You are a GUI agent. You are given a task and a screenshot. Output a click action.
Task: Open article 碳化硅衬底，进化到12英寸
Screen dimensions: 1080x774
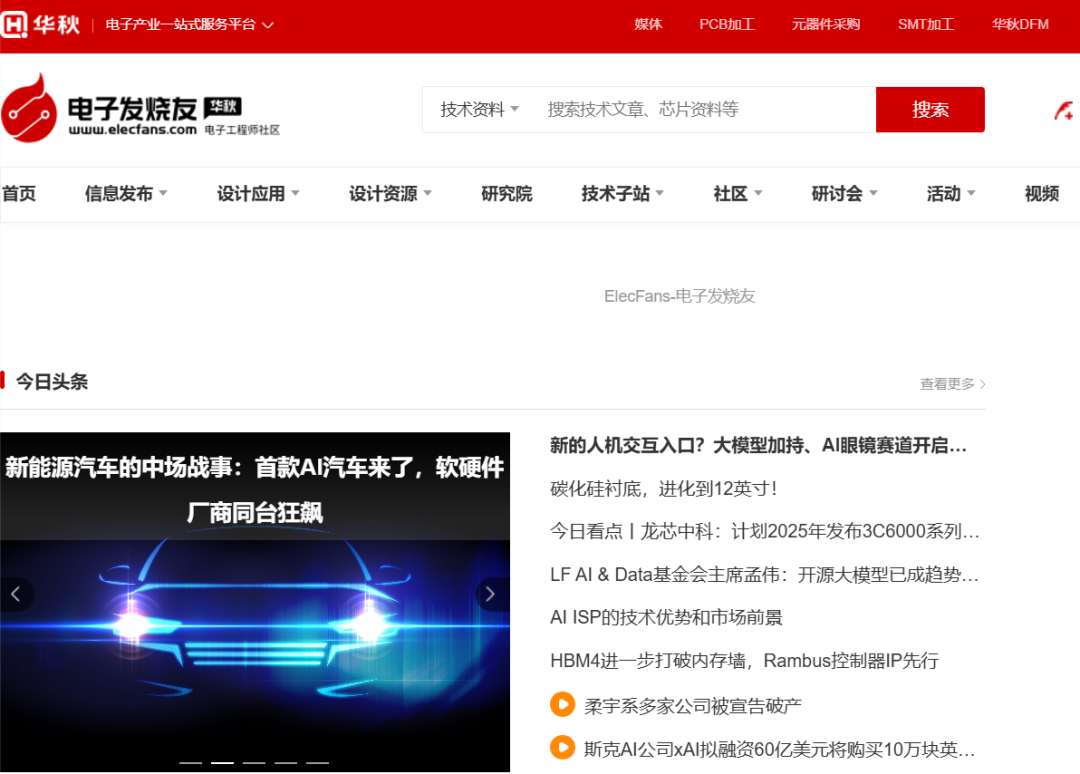point(664,489)
